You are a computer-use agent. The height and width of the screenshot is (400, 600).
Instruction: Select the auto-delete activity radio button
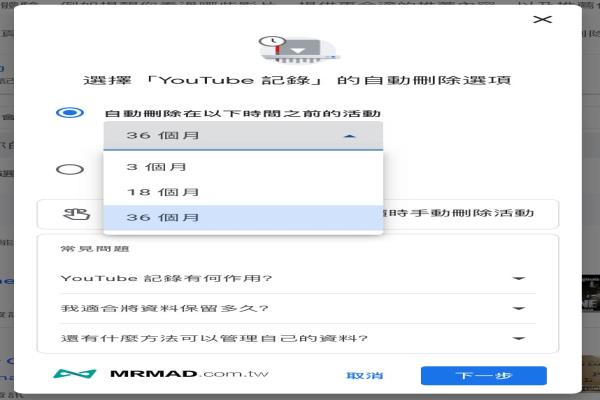click(70, 113)
